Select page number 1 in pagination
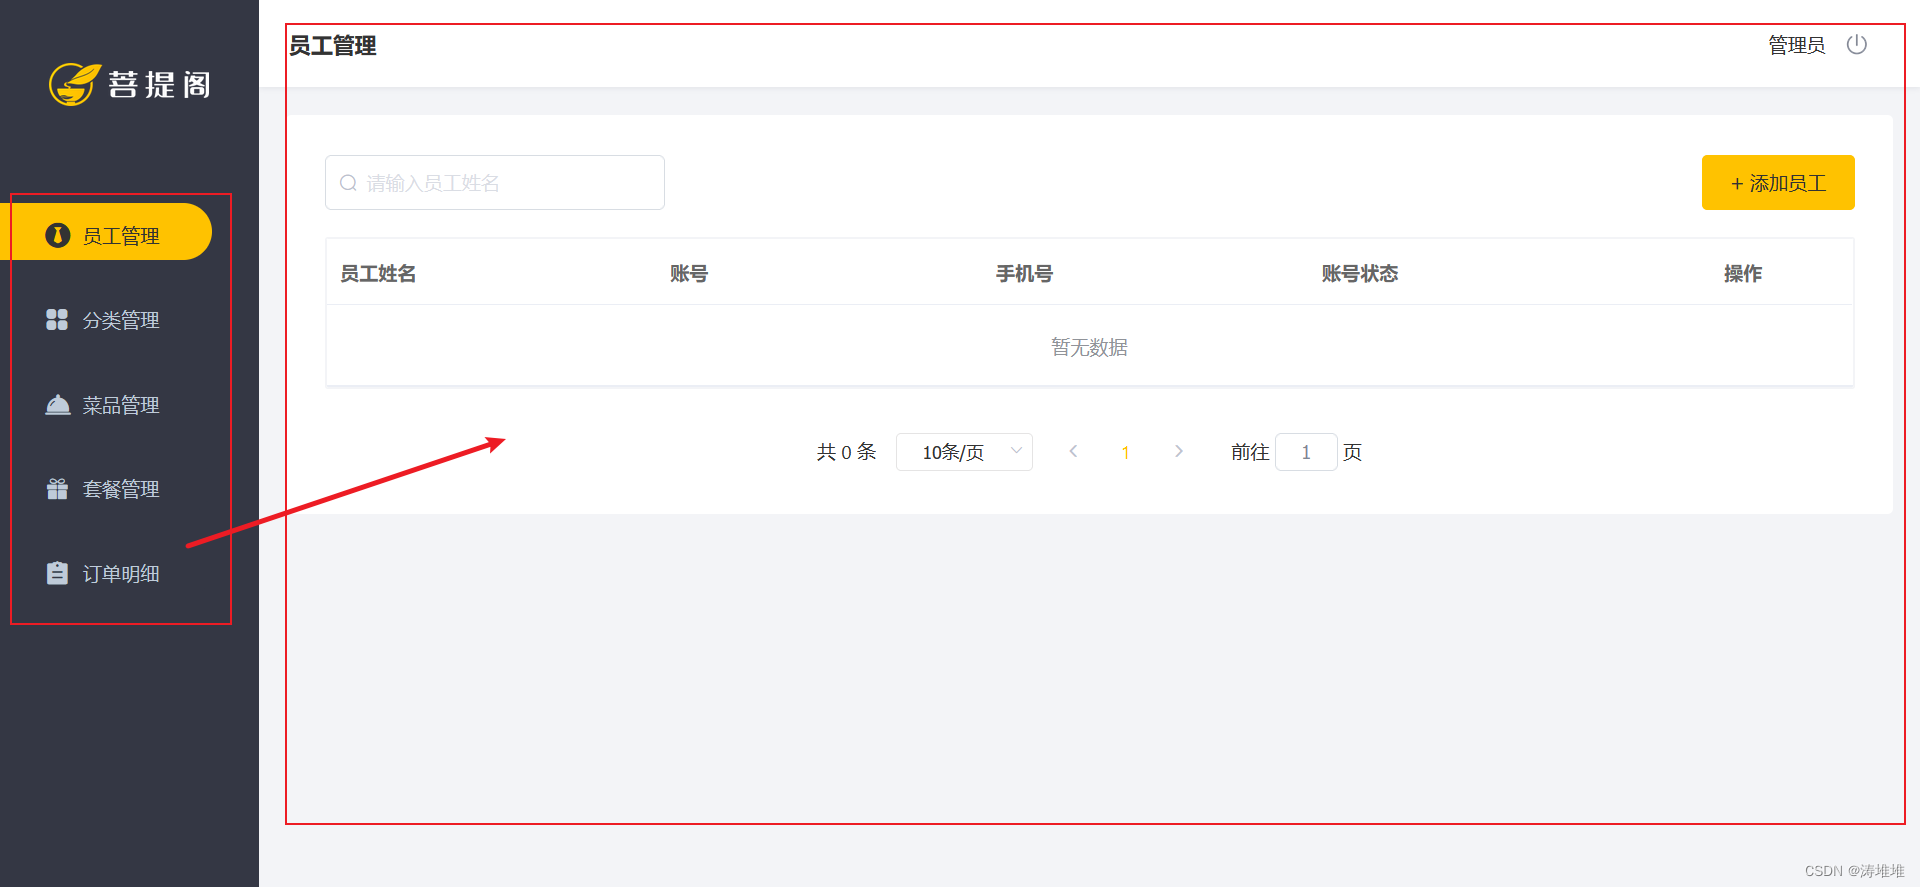The height and width of the screenshot is (887, 1920). coord(1126,452)
